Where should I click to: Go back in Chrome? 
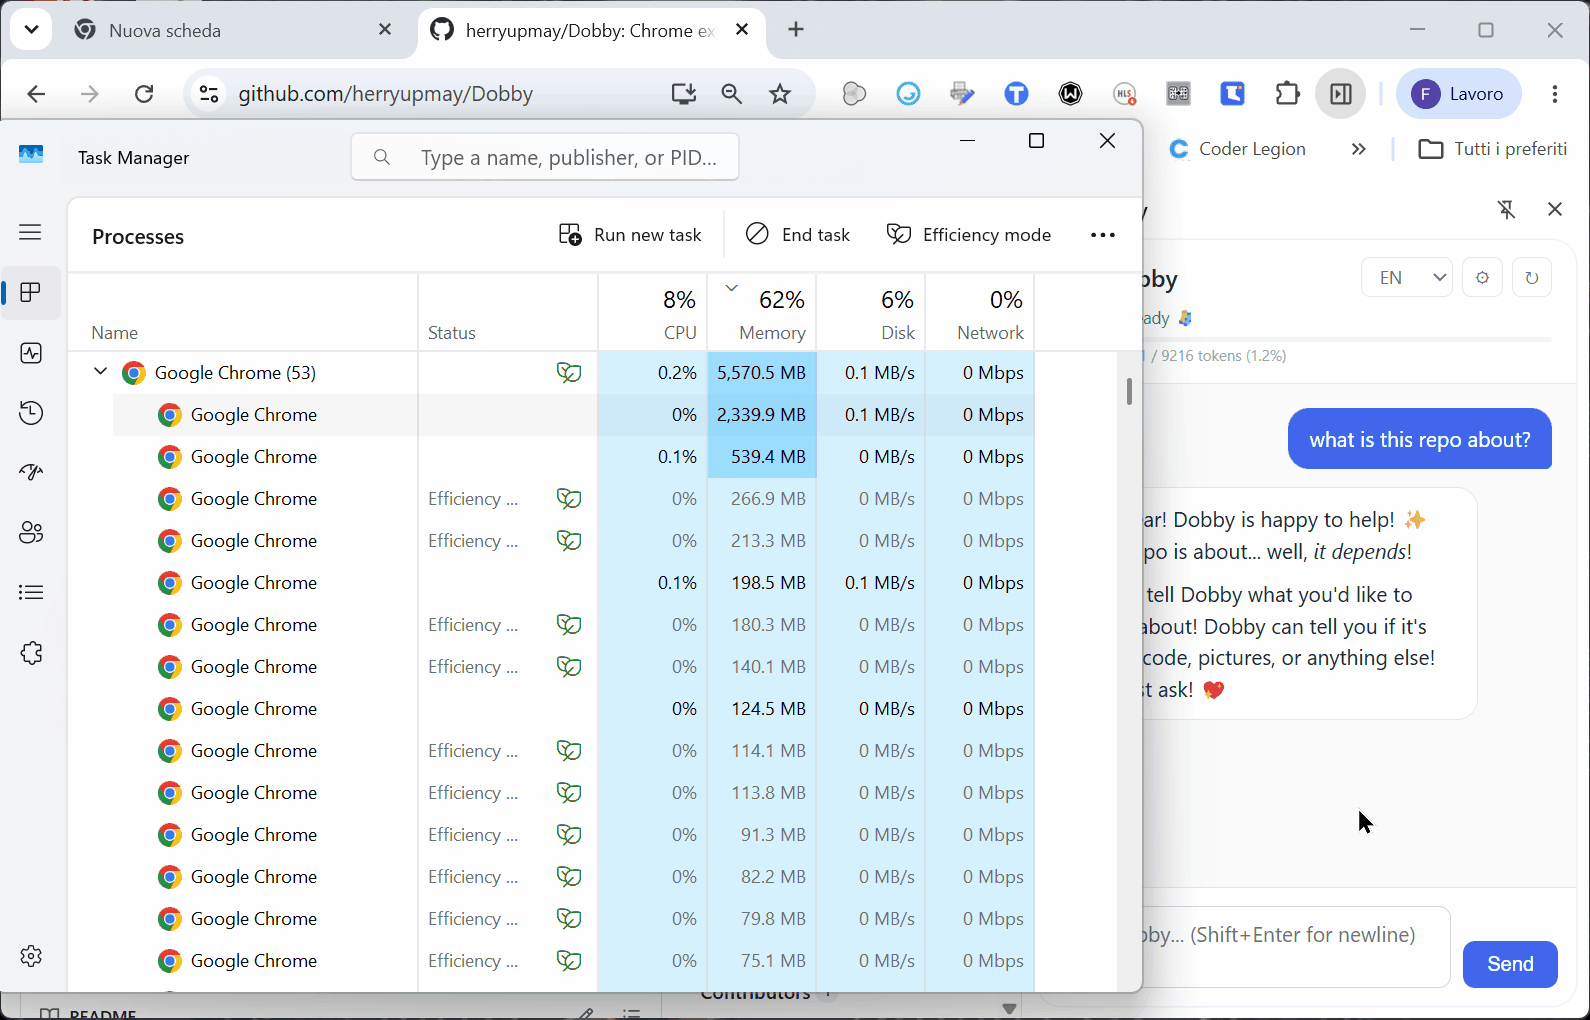(x=36, y=94)
